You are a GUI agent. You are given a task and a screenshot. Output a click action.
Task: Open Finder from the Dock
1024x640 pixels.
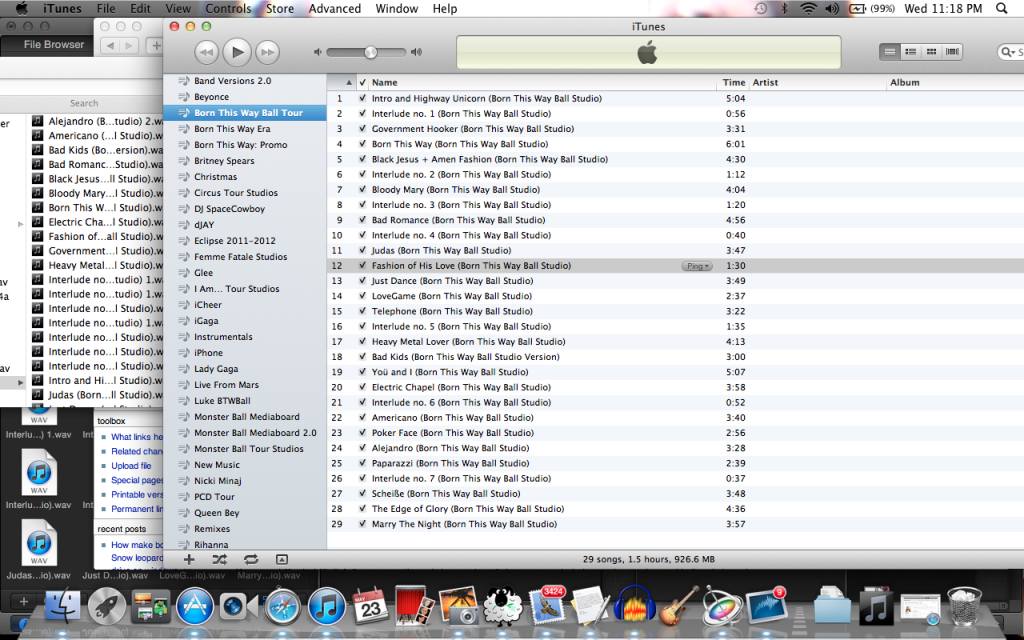(63, 607)
